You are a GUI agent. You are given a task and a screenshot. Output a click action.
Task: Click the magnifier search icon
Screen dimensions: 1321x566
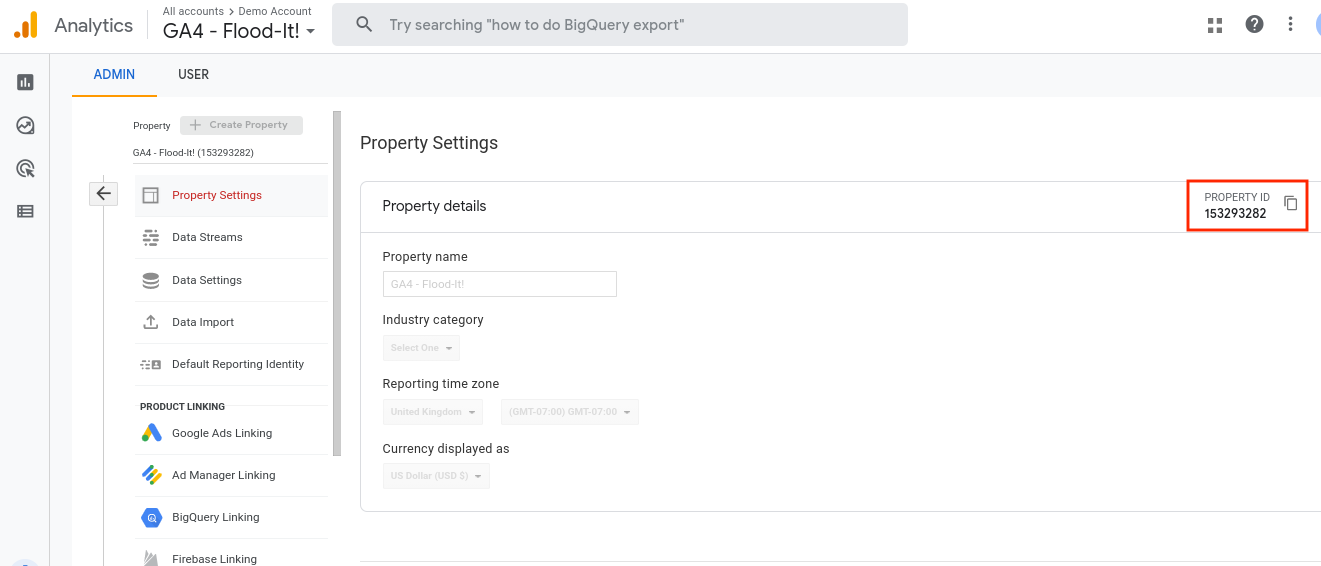[365, 24]
